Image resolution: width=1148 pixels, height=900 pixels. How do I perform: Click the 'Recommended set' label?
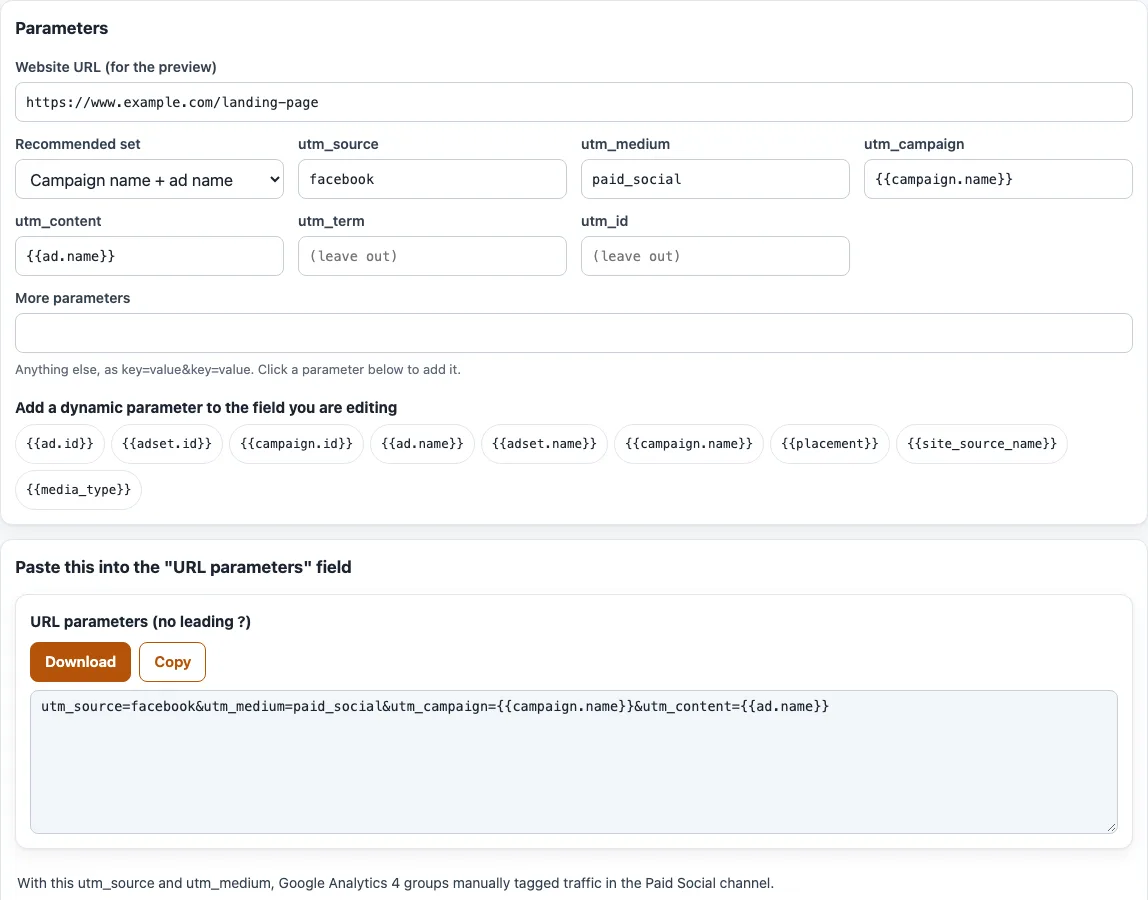coord(78,144)
